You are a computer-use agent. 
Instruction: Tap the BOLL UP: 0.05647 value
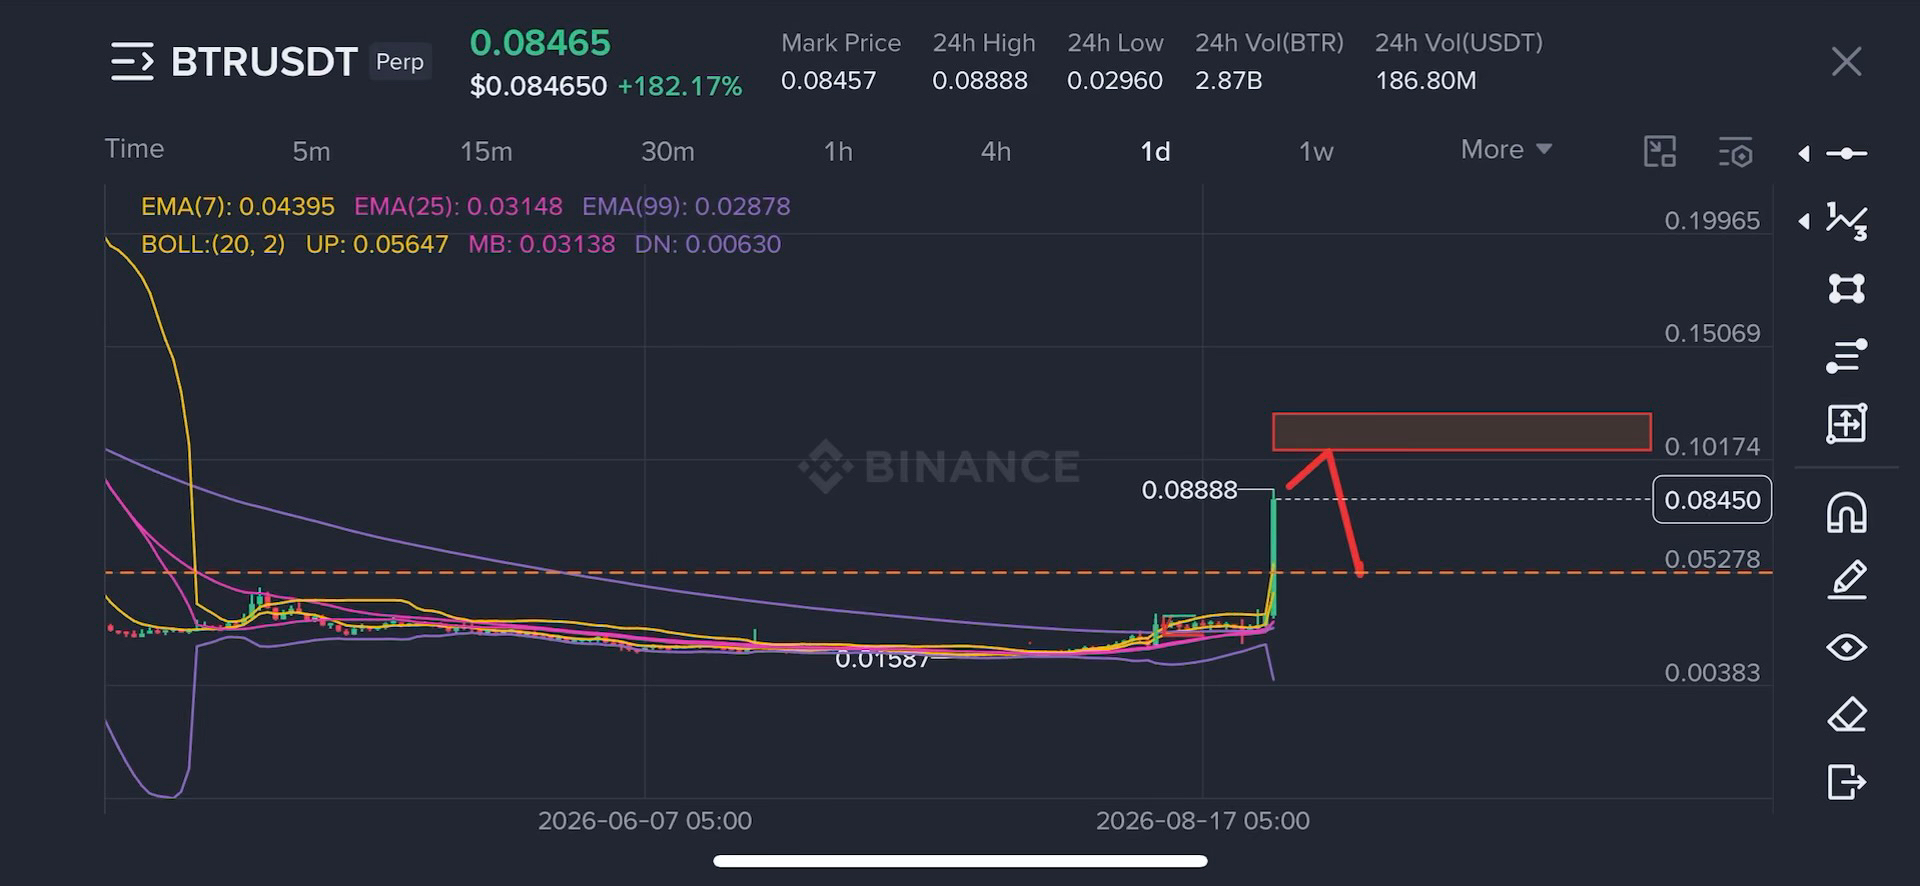click(x=377, y=245)
